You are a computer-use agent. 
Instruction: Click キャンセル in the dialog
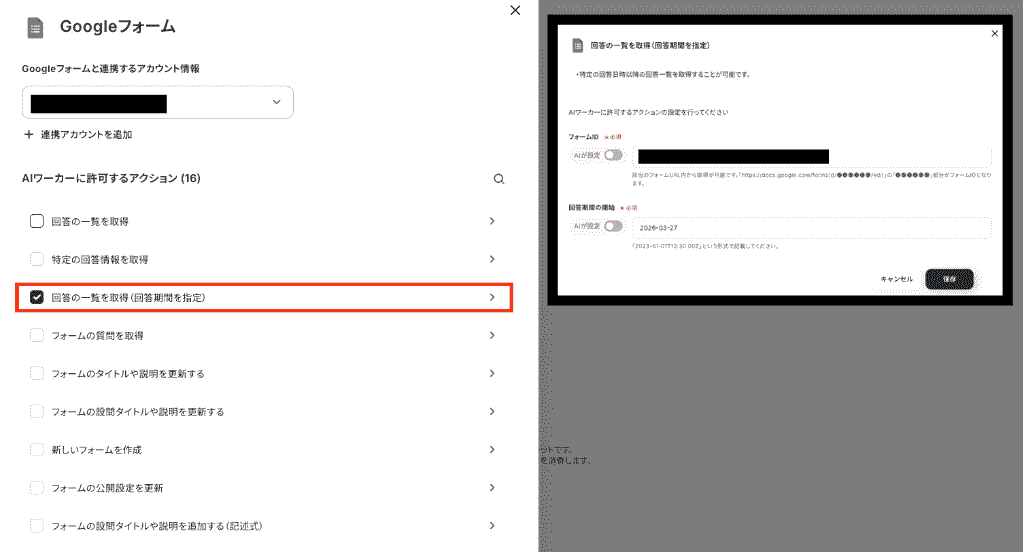pos(897,279)
